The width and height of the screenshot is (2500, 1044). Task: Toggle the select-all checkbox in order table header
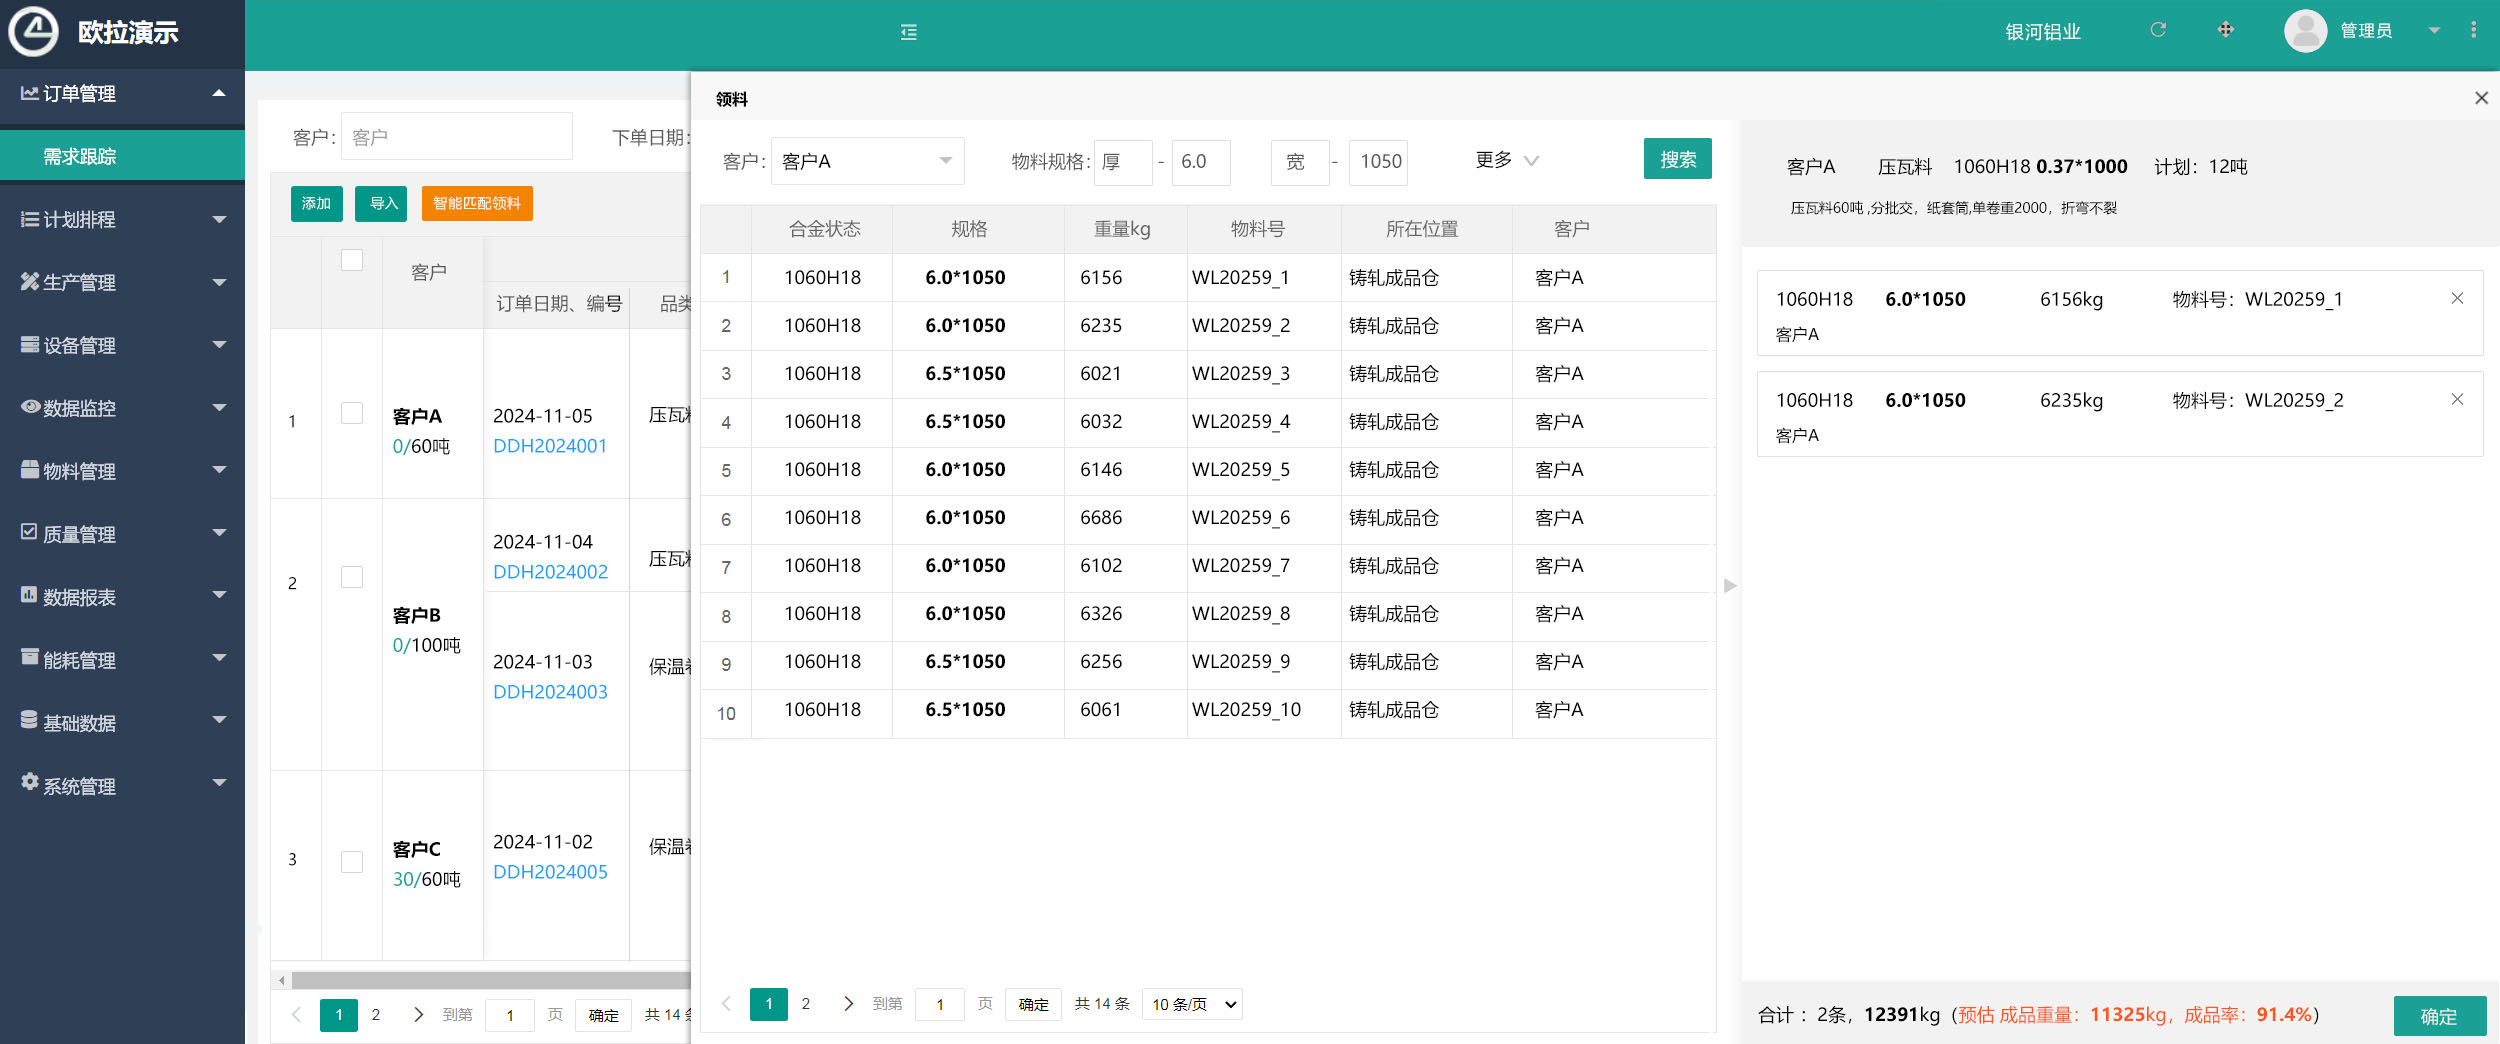click(x=352, y=260)
